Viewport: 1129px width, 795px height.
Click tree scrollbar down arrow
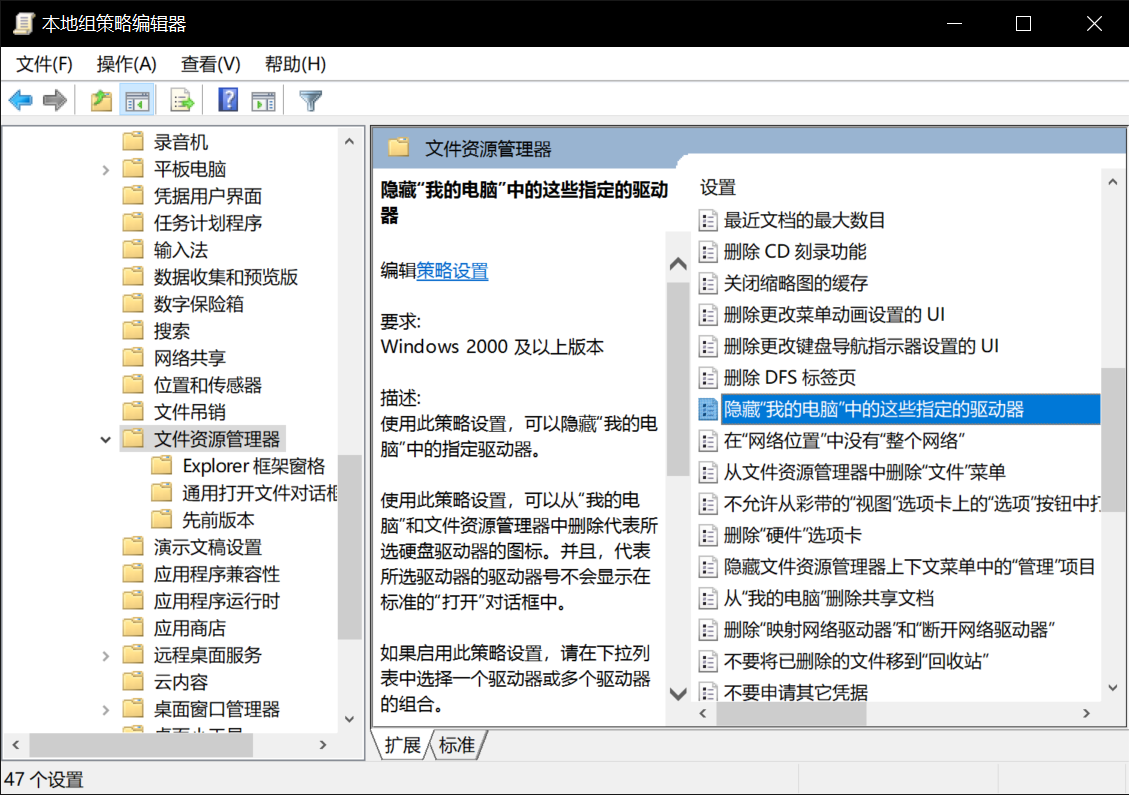(x=349, y=719)
